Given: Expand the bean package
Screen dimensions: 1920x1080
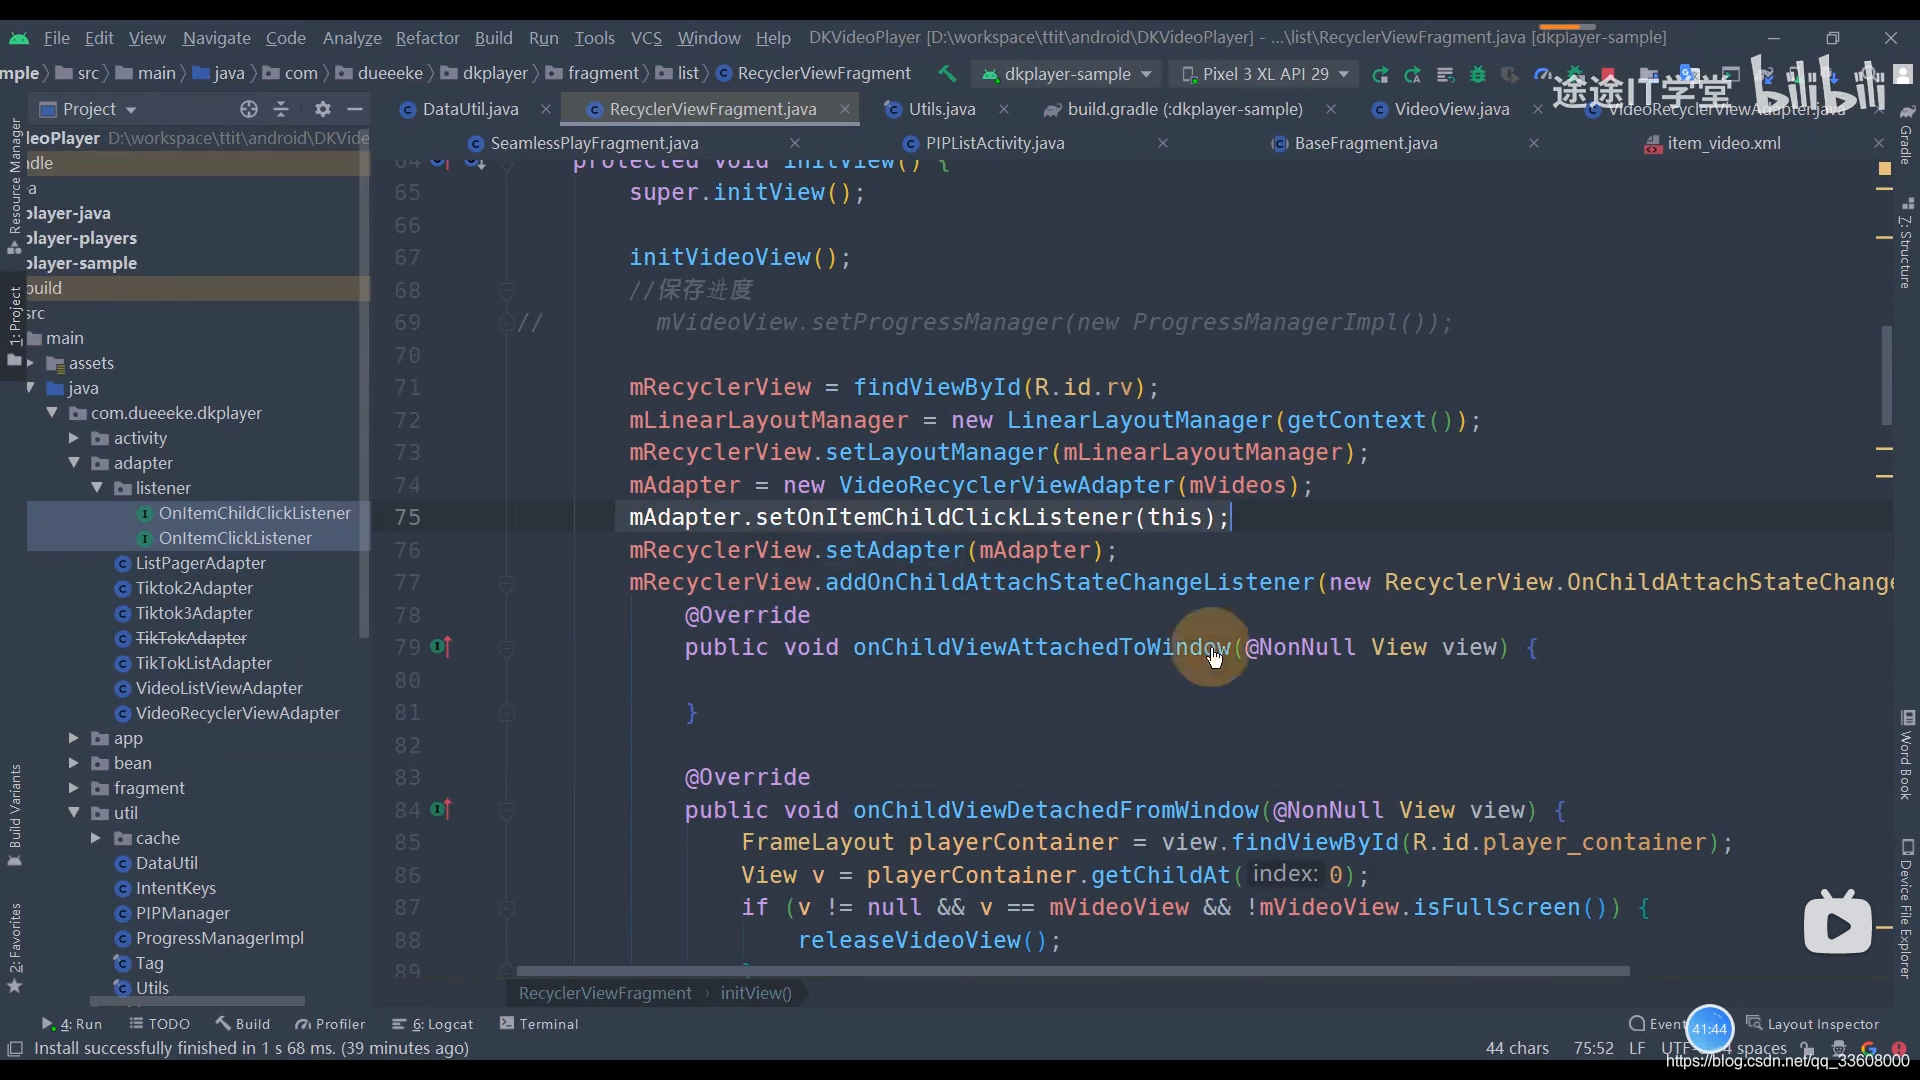Looking at the screenshot, I should (x=73, y=763).
